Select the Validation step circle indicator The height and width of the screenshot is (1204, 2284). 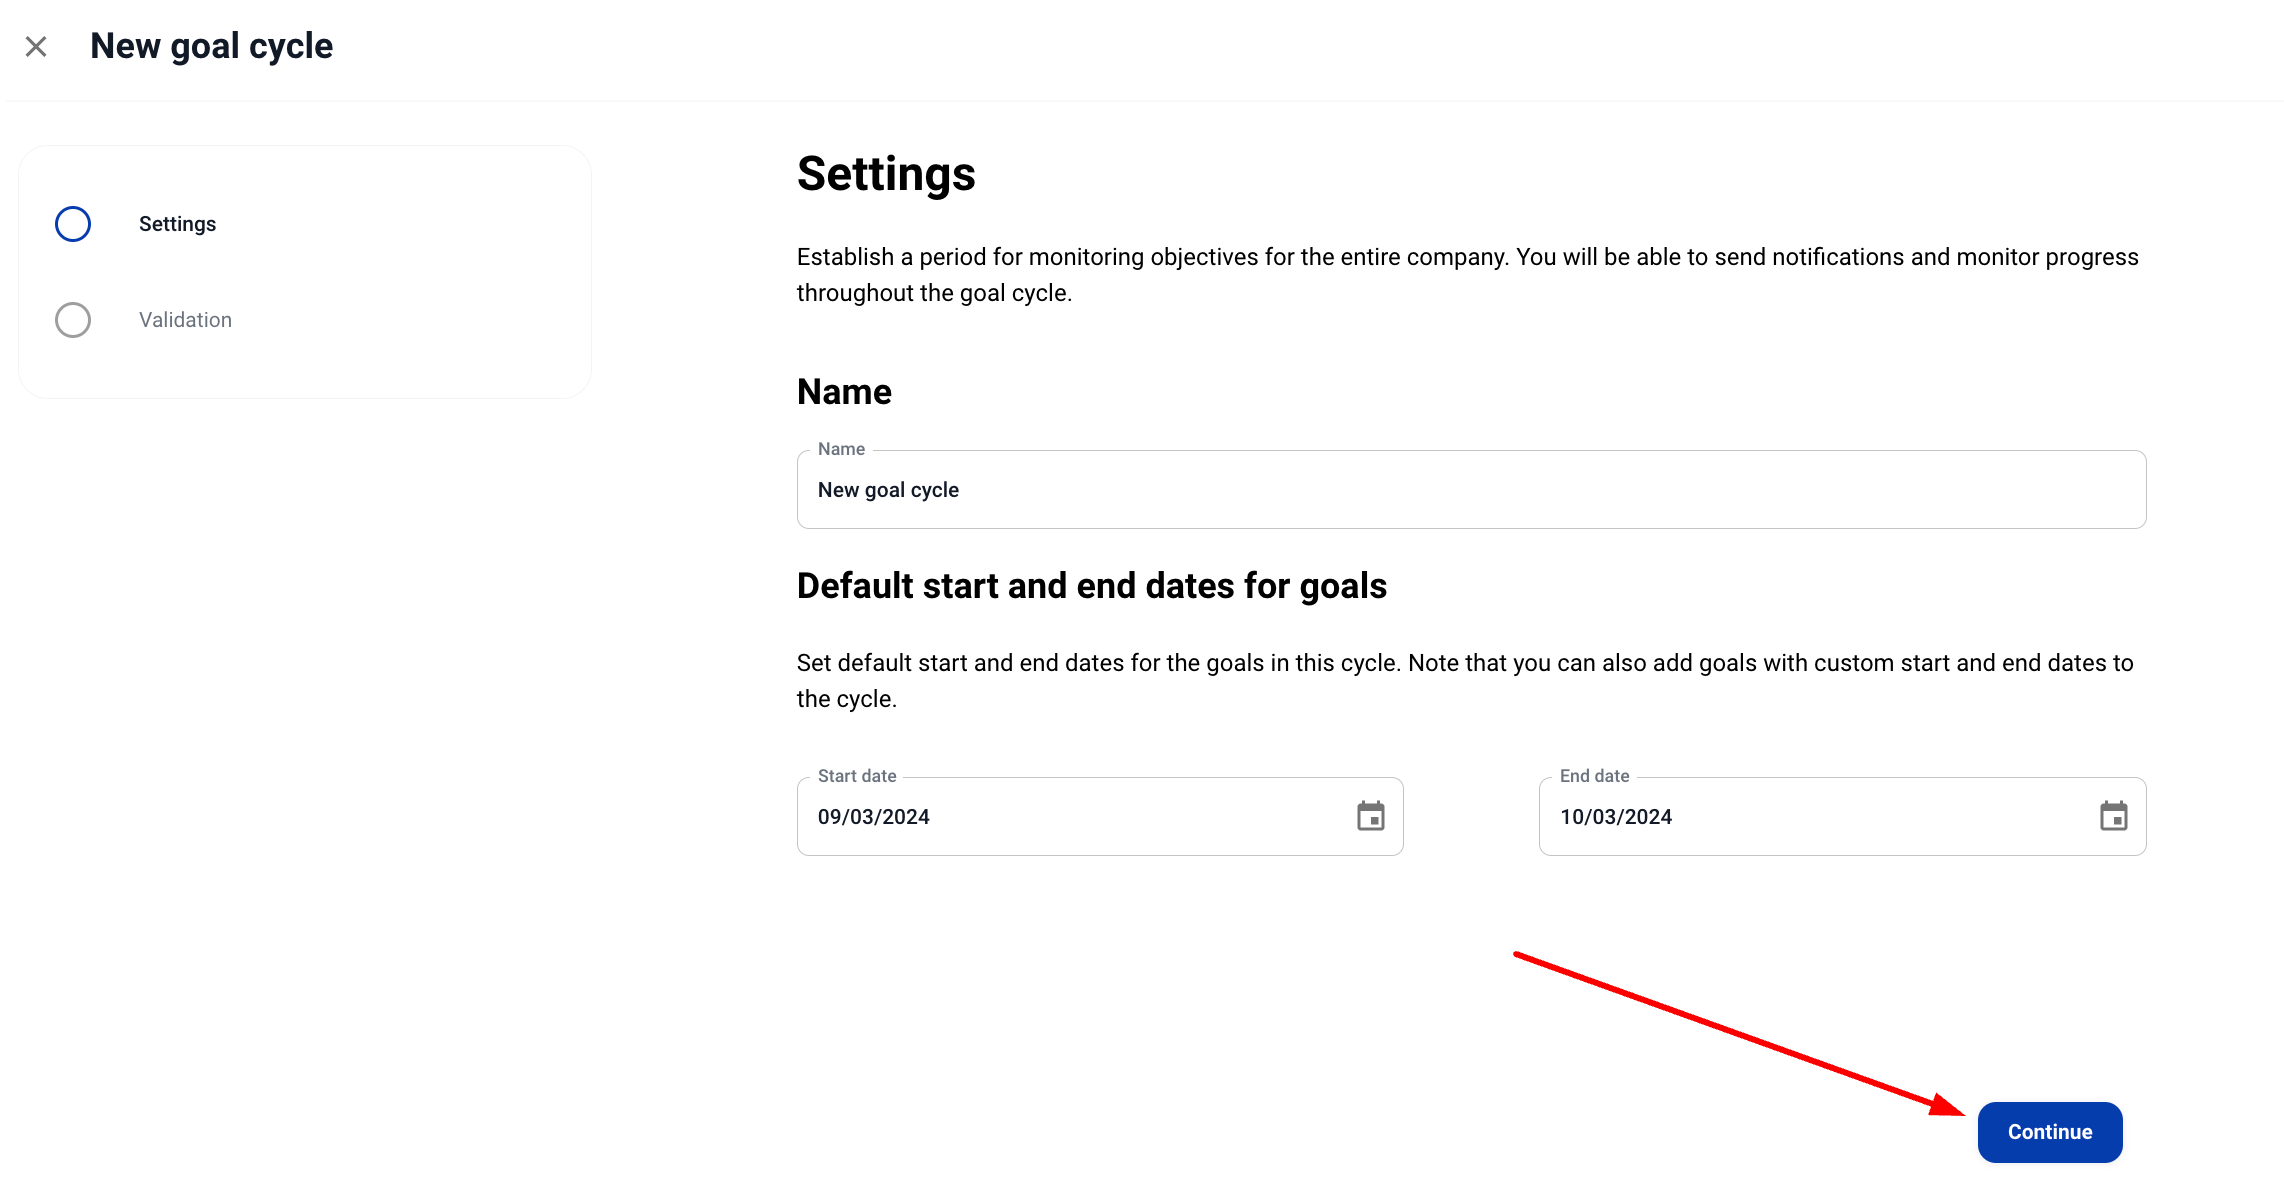(73, 320)
